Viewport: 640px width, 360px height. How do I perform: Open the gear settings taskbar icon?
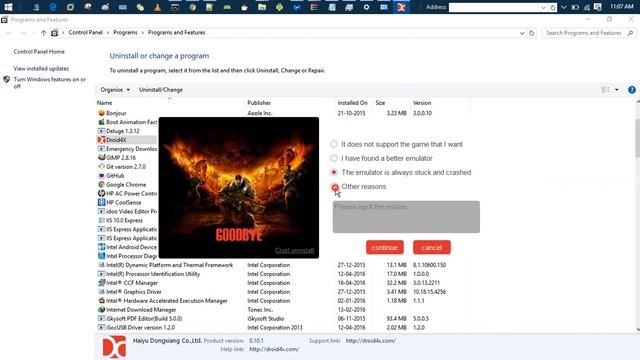tap(367, 7)
